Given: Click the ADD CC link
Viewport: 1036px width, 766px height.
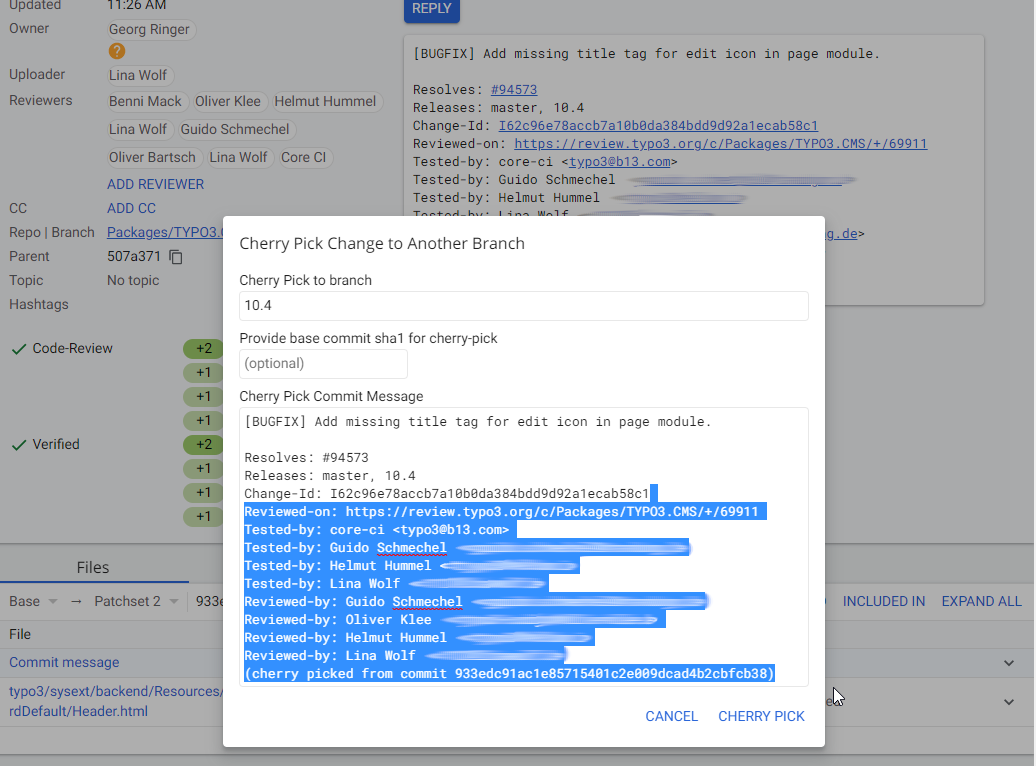Looking at the screenshot, I should [131, 208].
